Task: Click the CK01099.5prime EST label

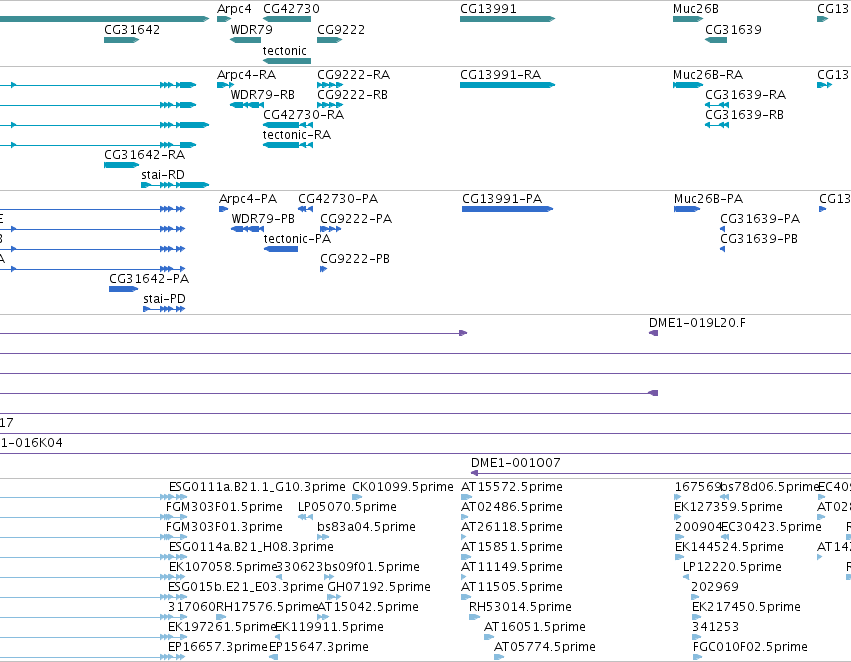Action: [x=403, y=487]
